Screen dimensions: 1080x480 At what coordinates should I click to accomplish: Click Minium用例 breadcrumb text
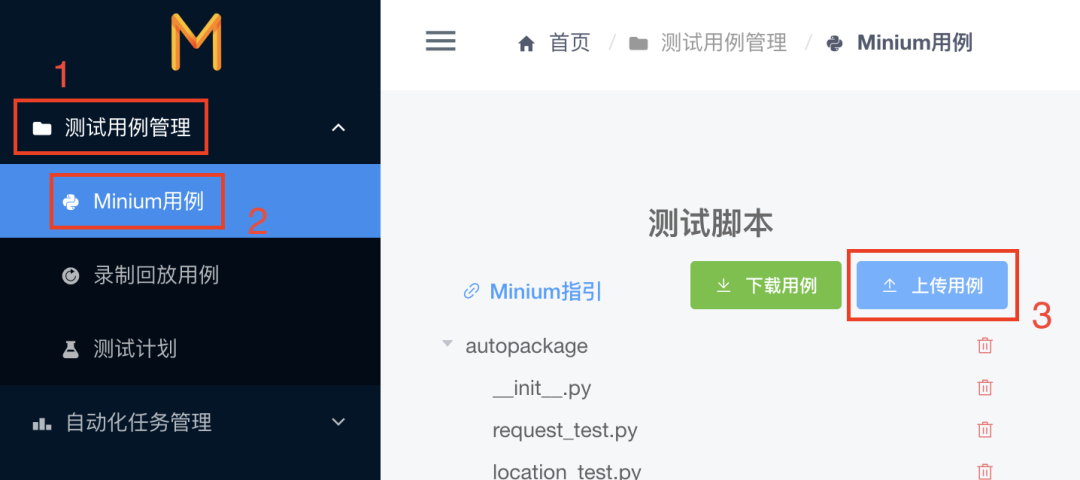coord(915,43)
